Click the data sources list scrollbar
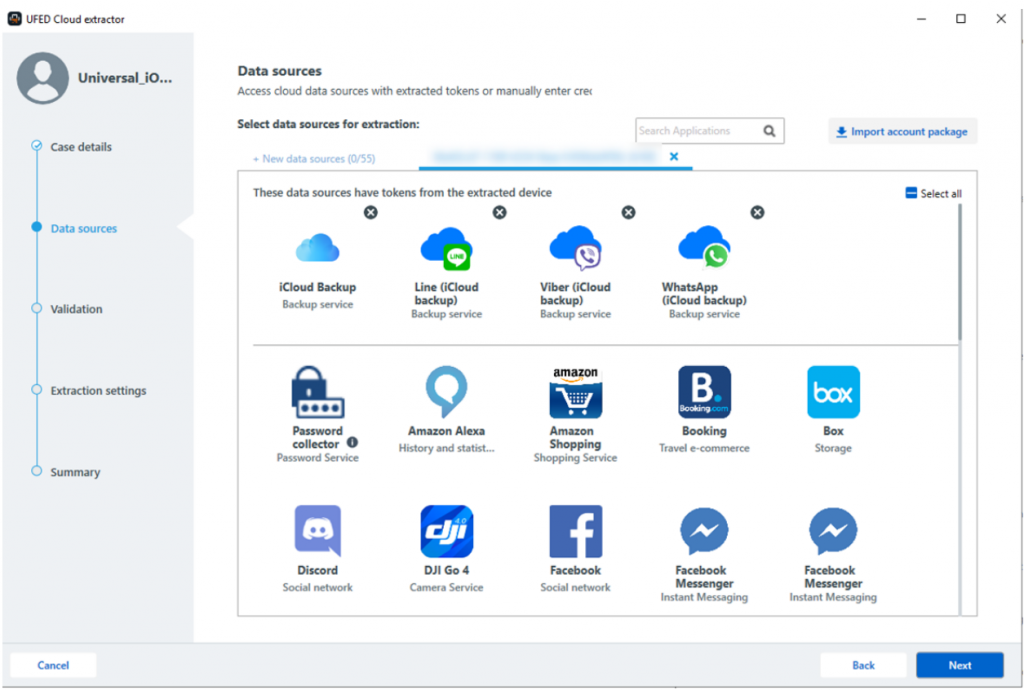Screen dimensions: 1024x690 [x=960, y=272]
